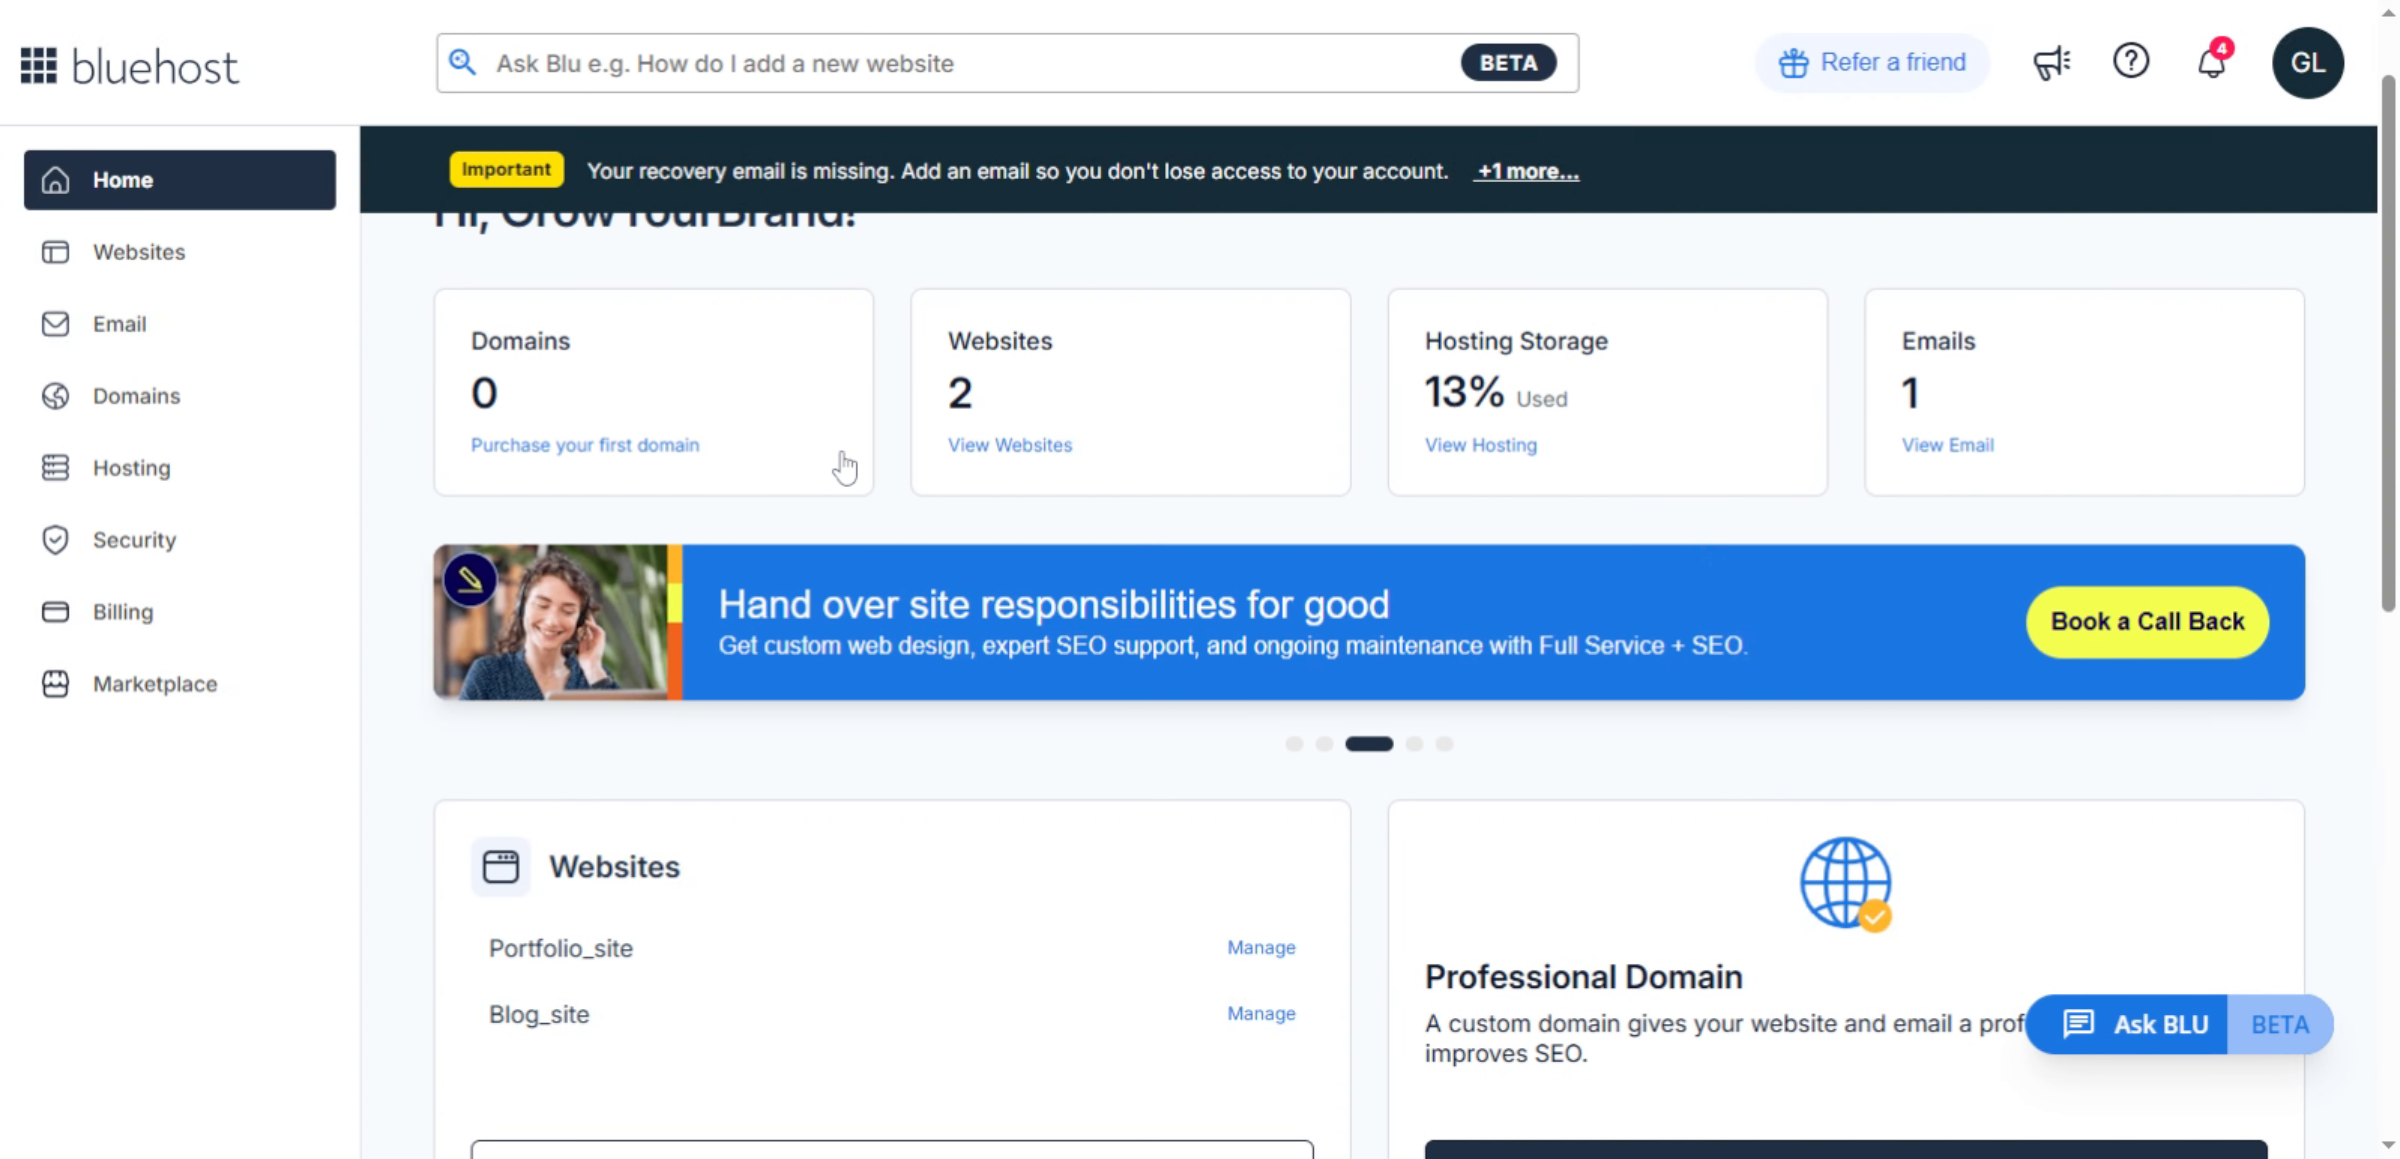Manage the Blog_site website

1261,1013
